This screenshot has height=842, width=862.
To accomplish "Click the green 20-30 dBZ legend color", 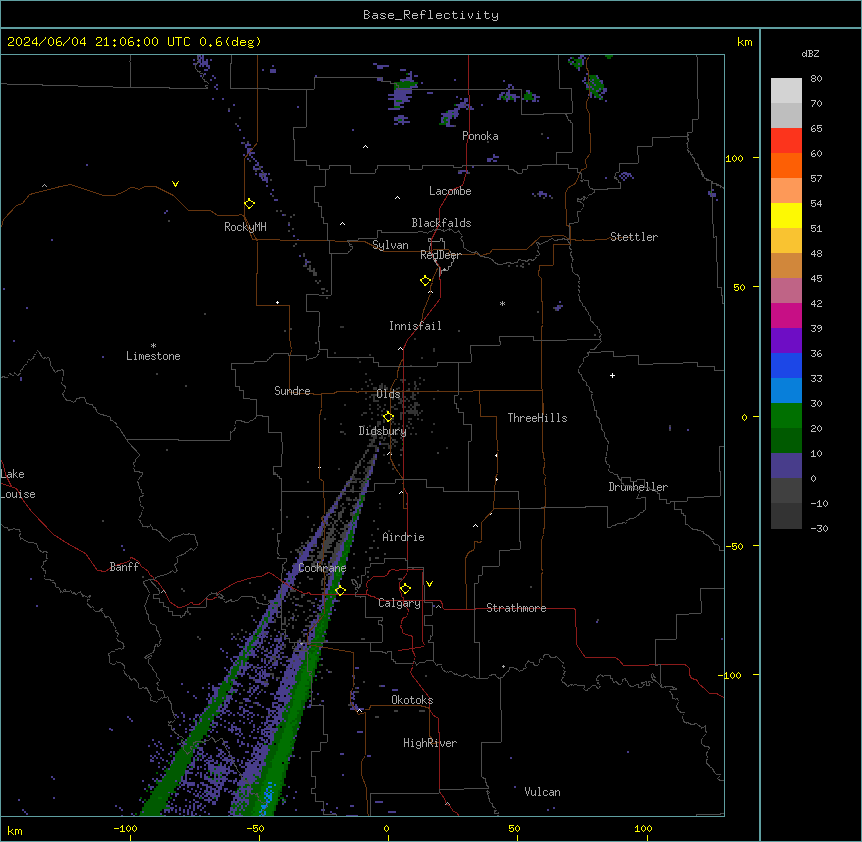I will coord(786,416).
